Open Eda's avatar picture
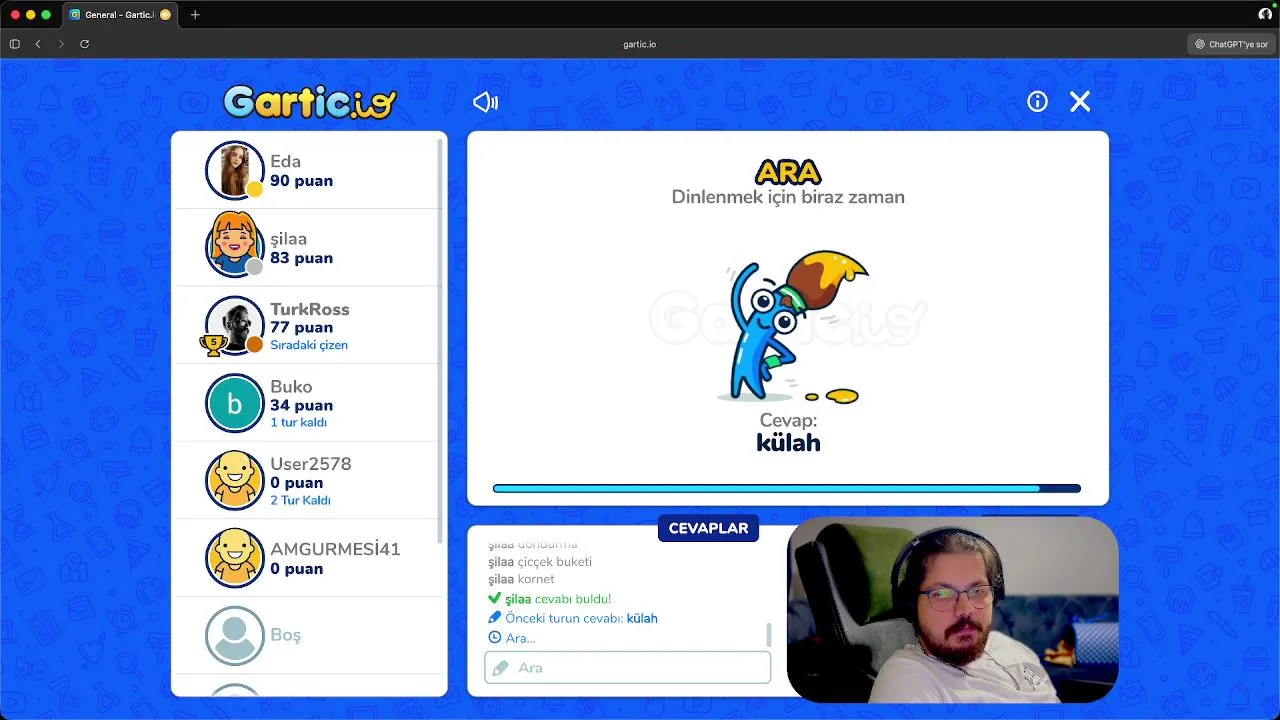 coord(235,170)
